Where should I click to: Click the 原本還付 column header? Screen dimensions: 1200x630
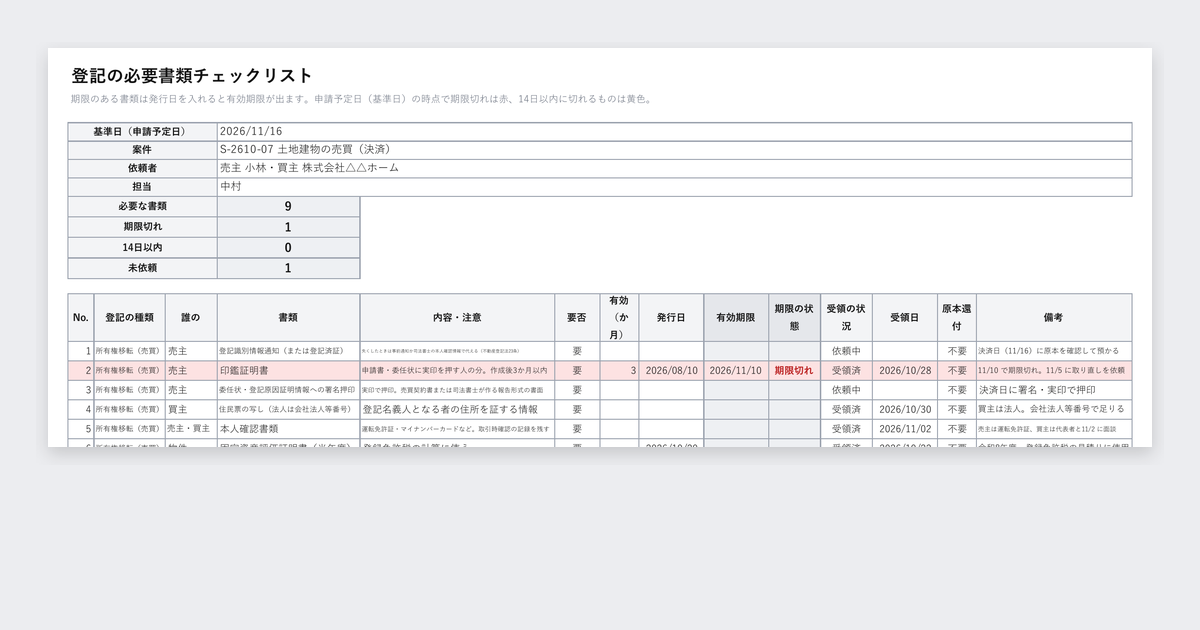tap(957, 317)
